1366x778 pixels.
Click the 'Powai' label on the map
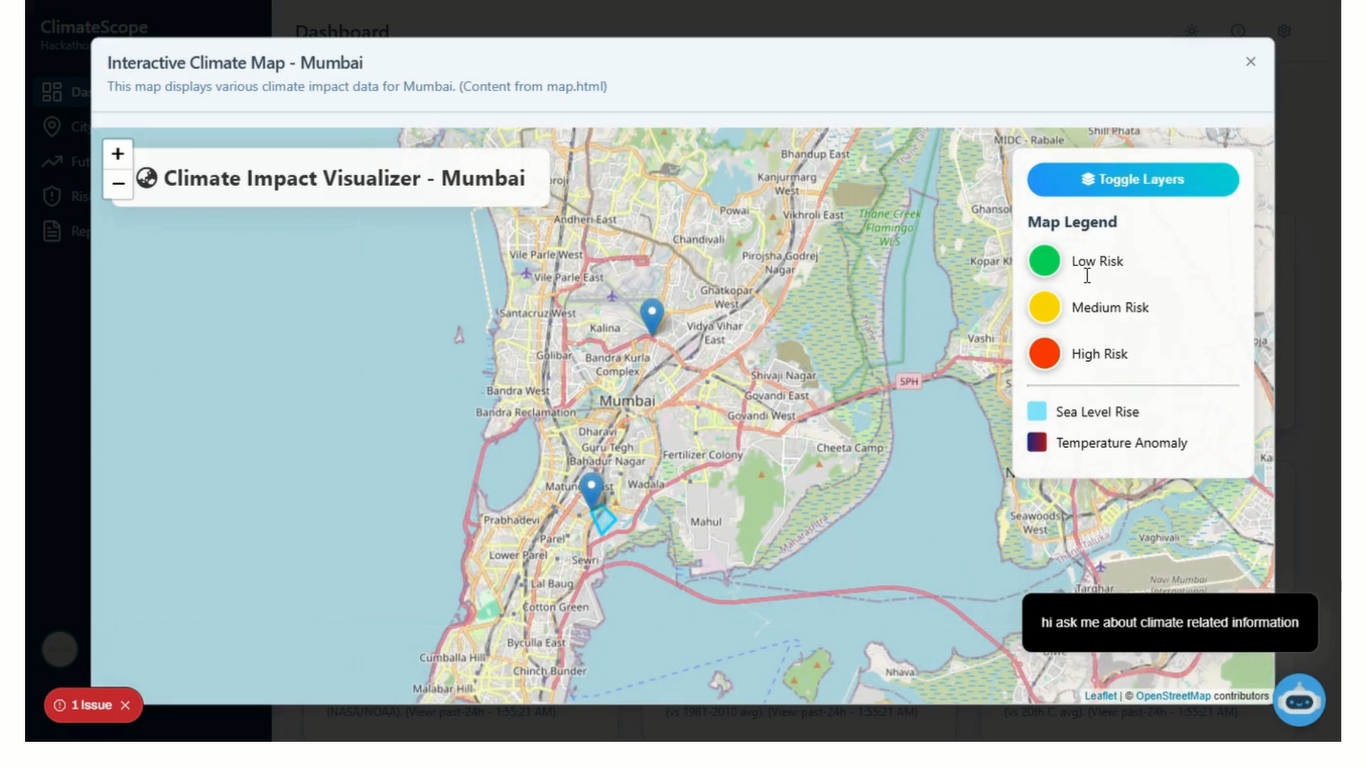click(x=734, y=211)
